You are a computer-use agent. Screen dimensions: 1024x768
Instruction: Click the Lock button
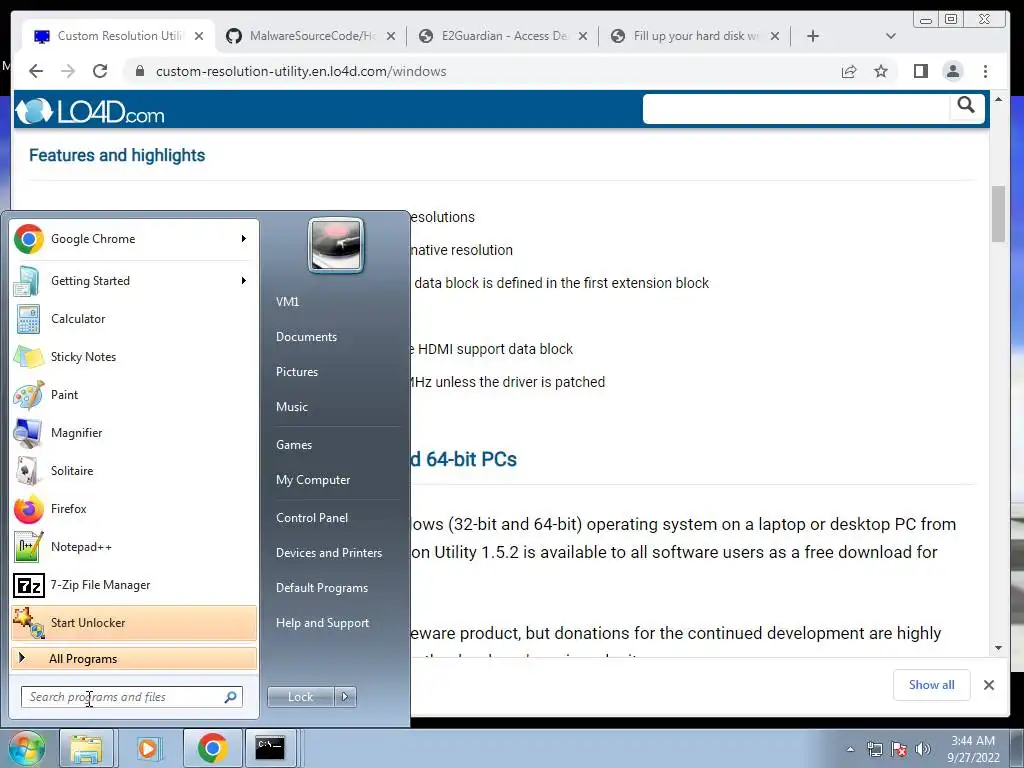click(300, 697)
